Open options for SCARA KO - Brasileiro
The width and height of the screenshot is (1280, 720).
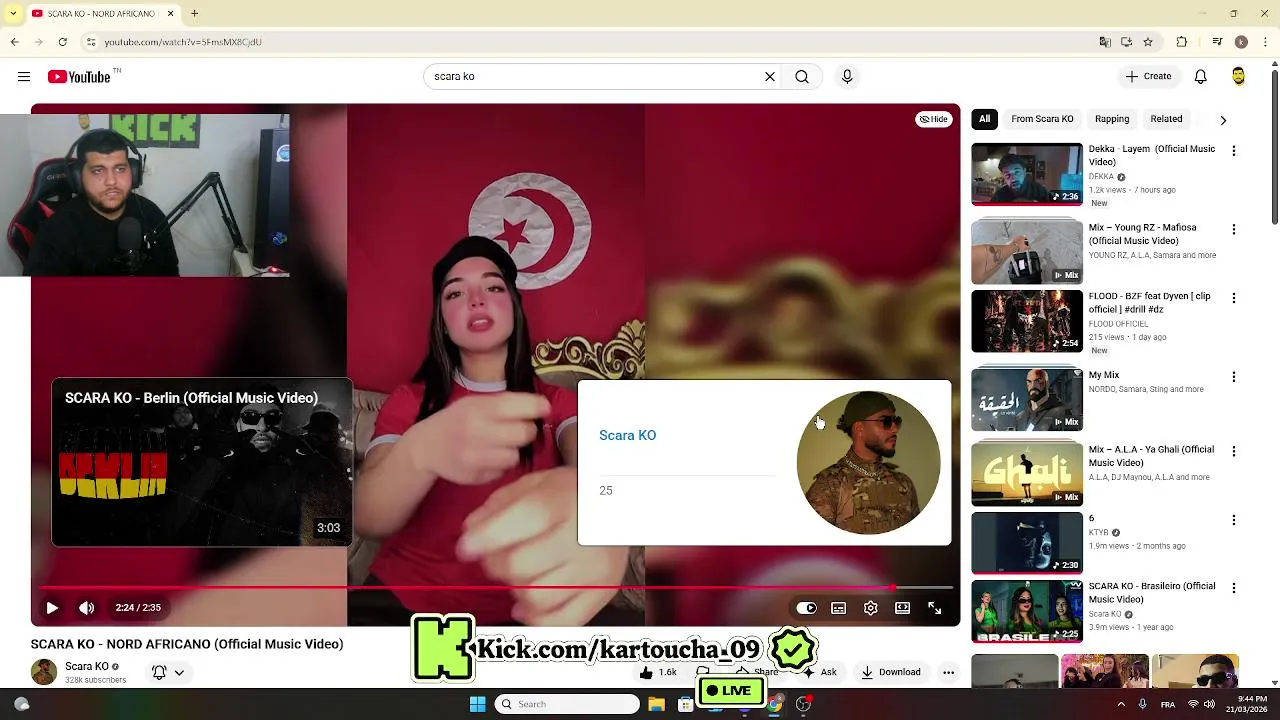click(1234, 588)
